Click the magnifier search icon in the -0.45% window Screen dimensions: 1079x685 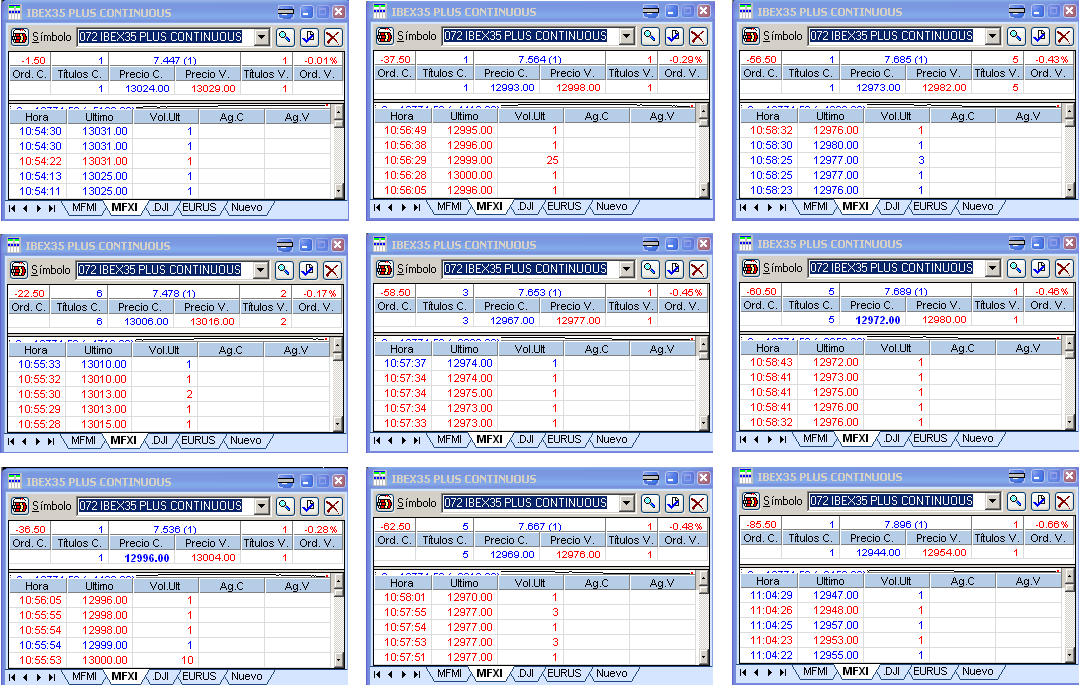click(650, 269)
